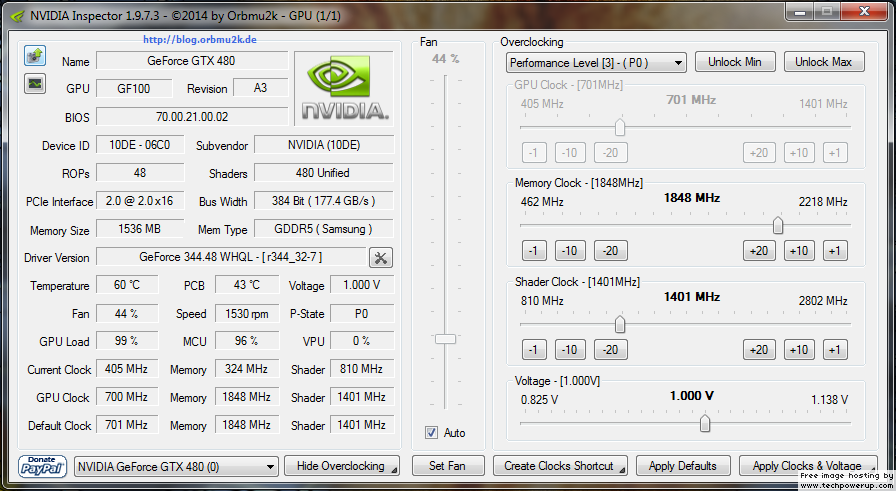896x491 pixels.
Task: Decrease Shader Clock by 1 MHz
Action: (x=534, y=350)
